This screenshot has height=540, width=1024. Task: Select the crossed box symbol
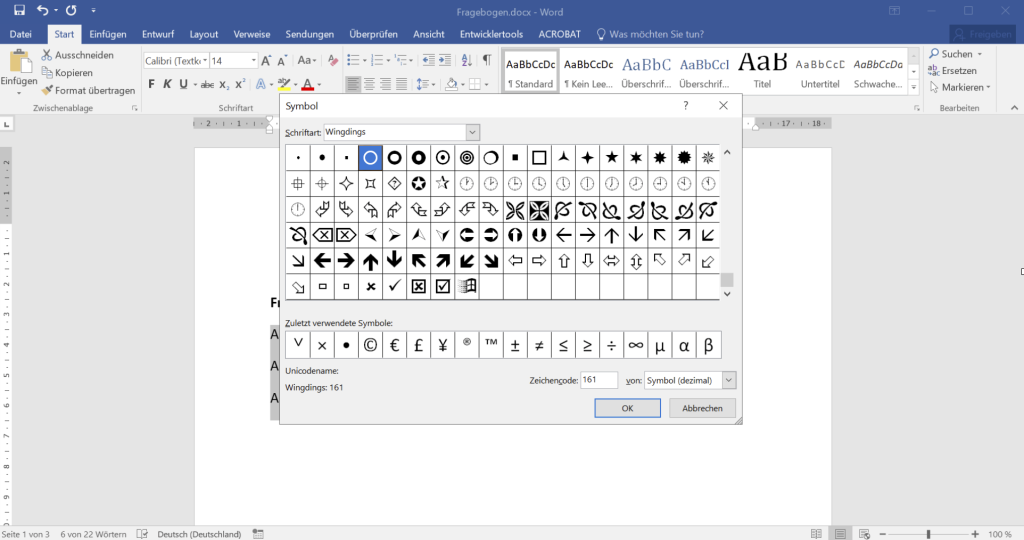point(419,287)
